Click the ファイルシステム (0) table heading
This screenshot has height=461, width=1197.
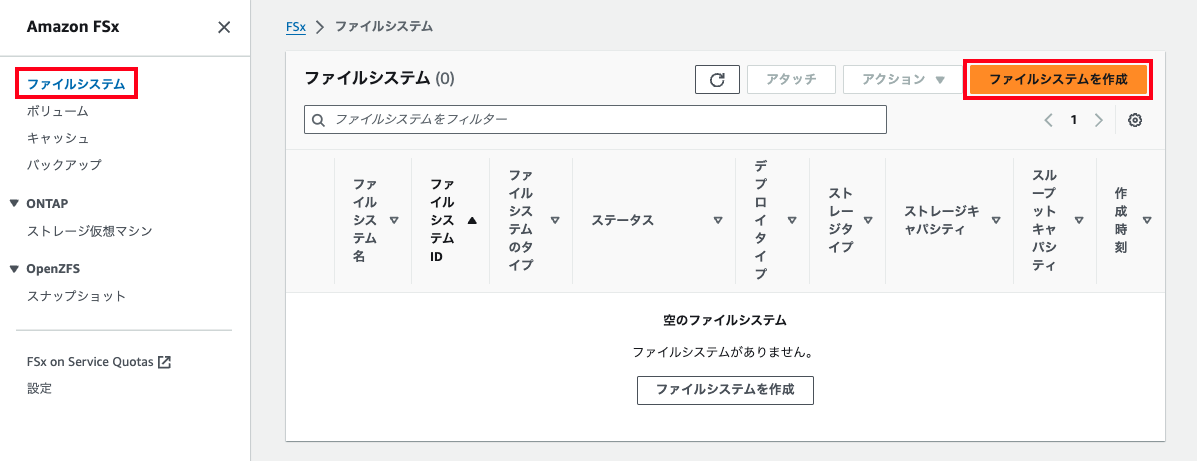tap(379, 78)
